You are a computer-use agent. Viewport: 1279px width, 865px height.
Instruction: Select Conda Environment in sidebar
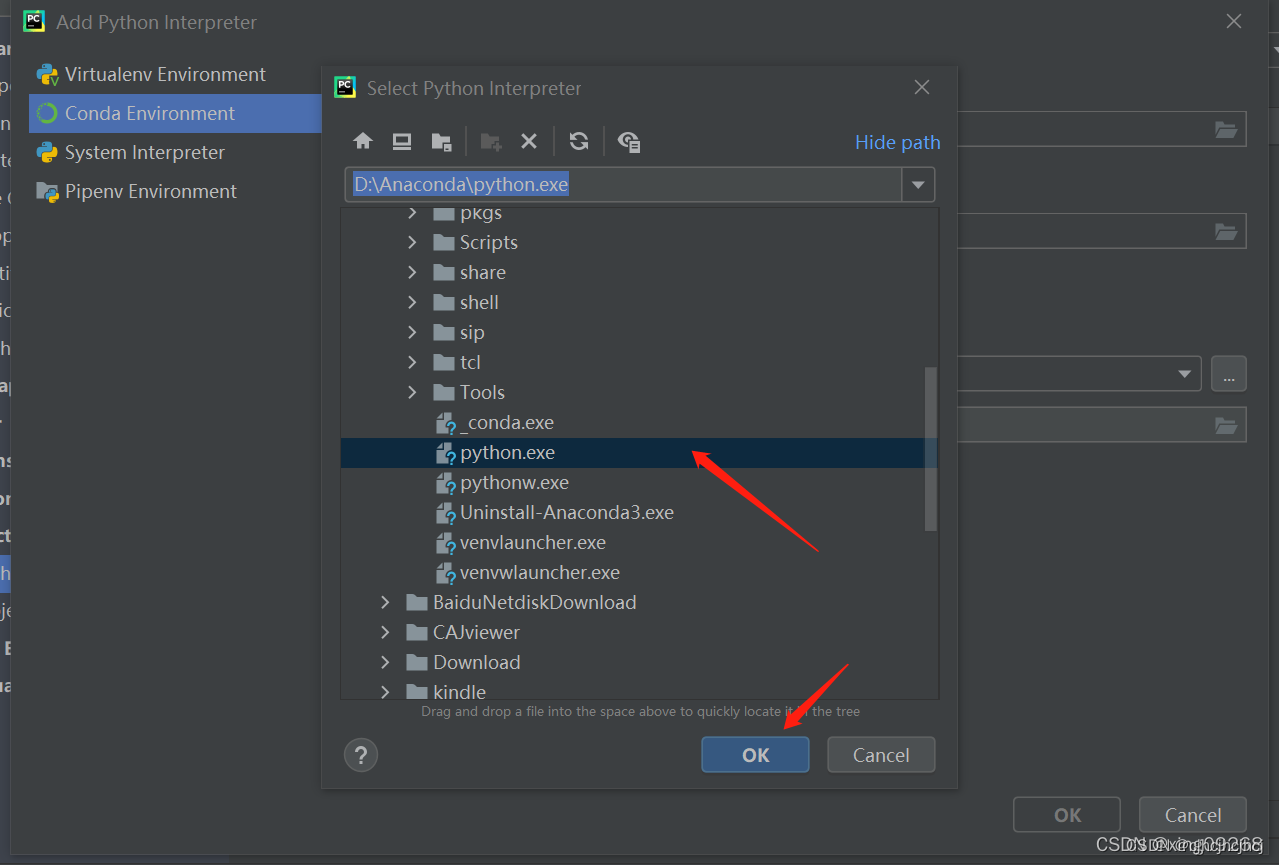[175, 113]
